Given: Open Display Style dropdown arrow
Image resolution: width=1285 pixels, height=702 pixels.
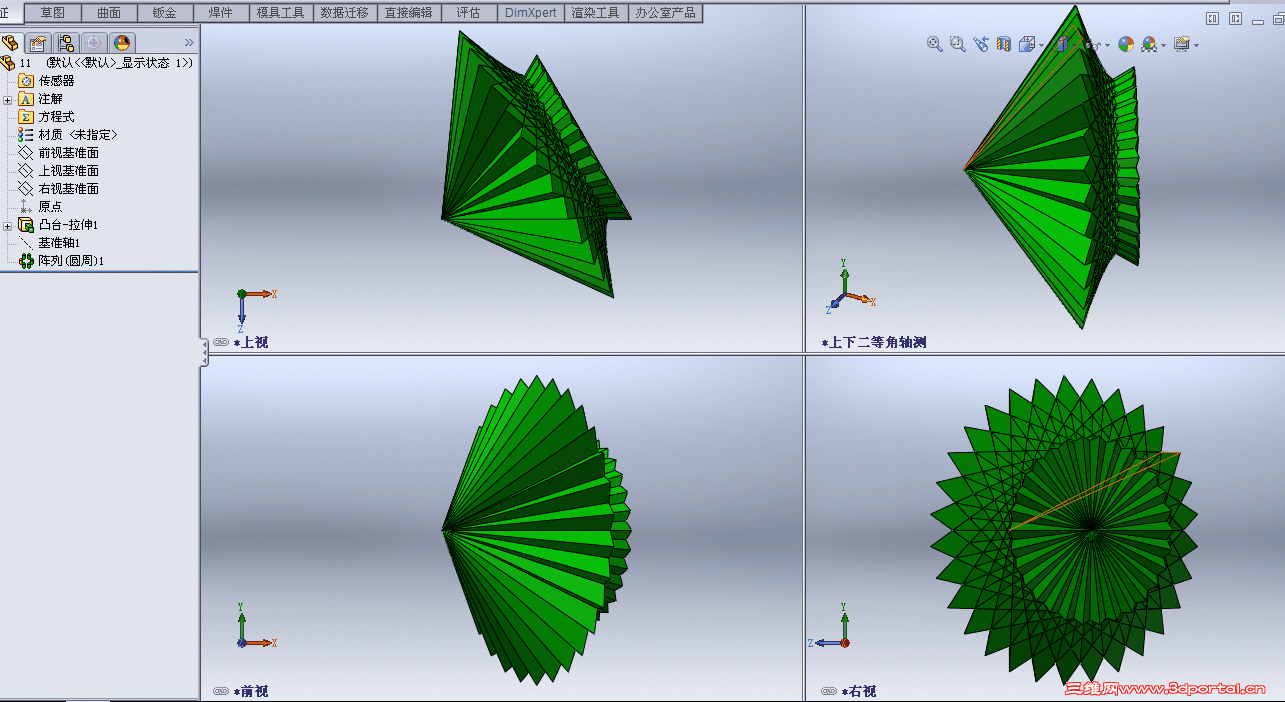Looking at the screenshot, I should pos(1075,45).
